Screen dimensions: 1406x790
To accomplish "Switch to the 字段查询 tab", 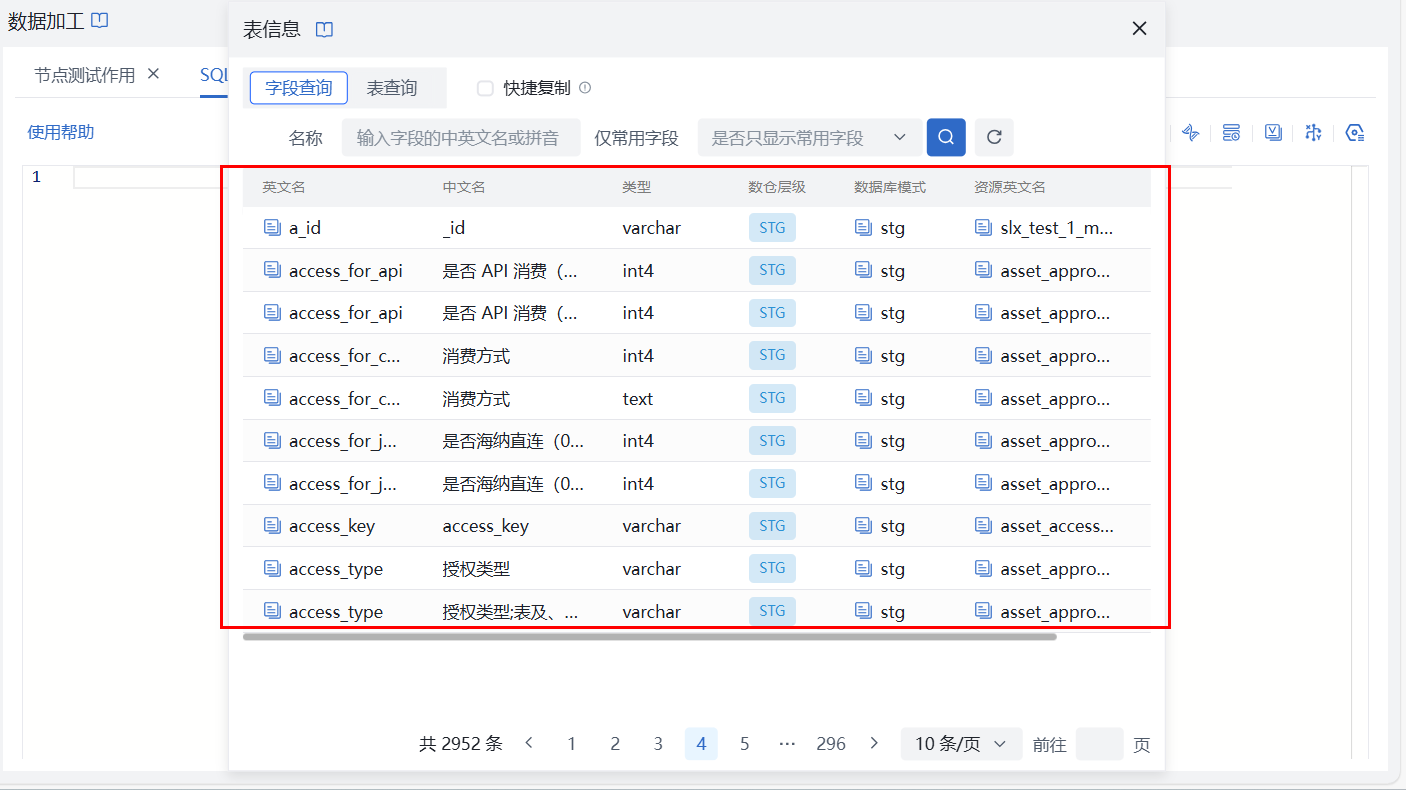I will pos(298,88).
